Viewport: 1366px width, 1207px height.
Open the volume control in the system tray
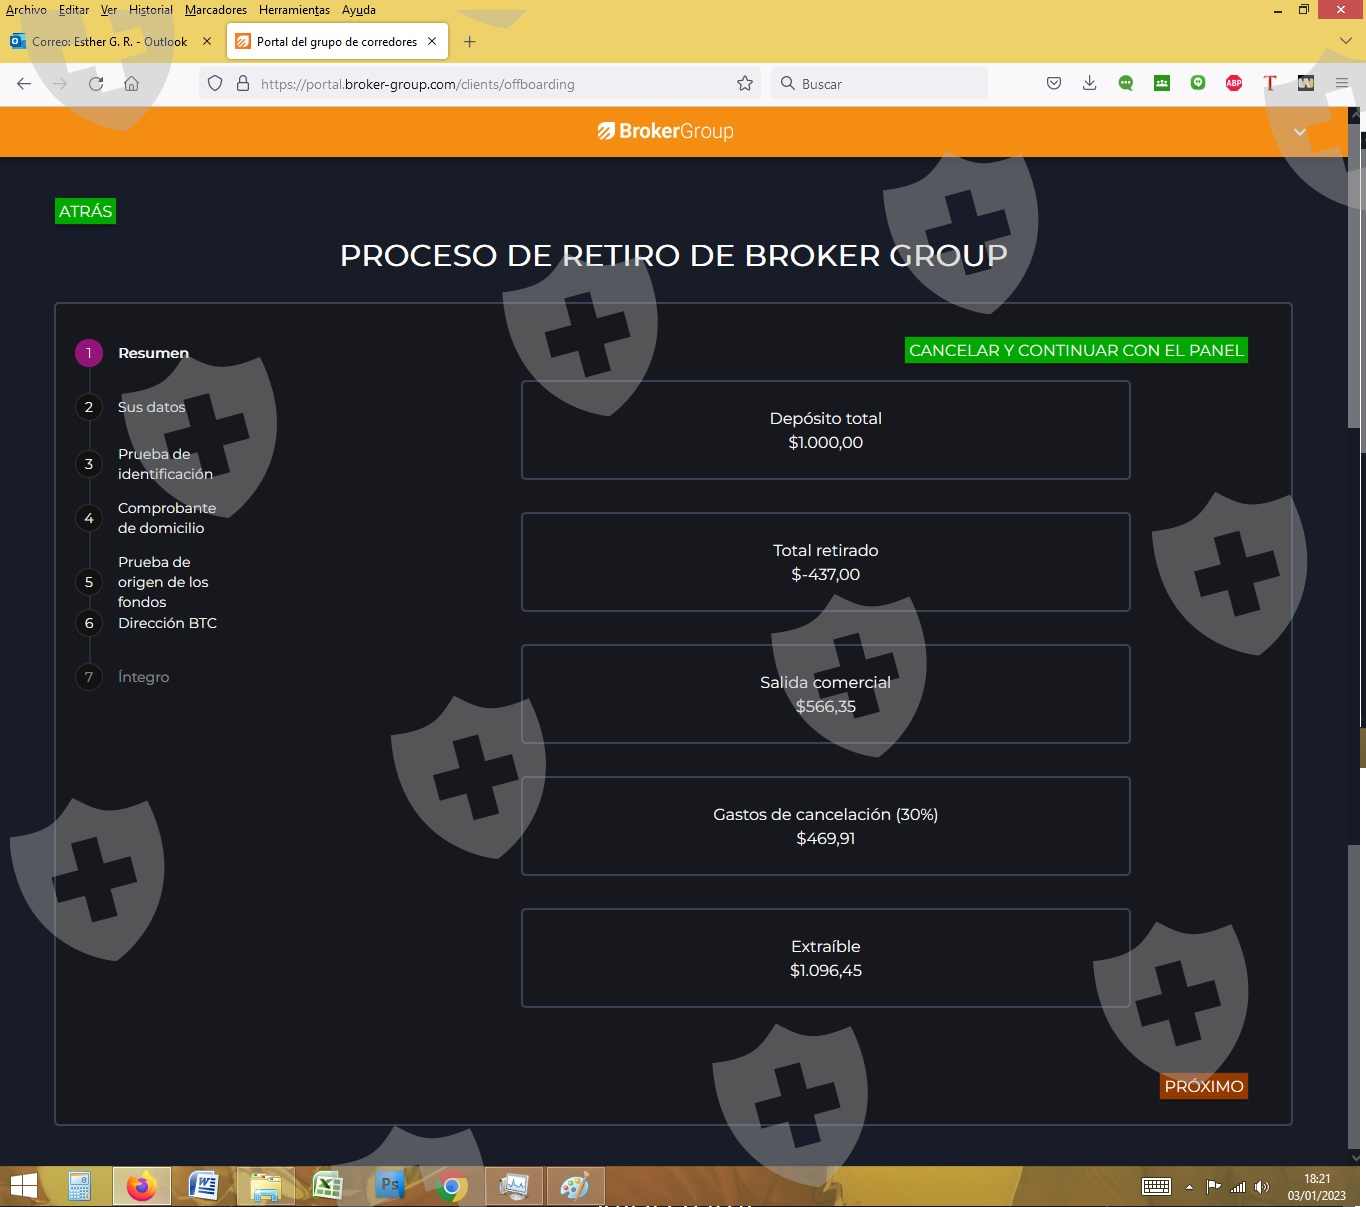(1262, 1187)
